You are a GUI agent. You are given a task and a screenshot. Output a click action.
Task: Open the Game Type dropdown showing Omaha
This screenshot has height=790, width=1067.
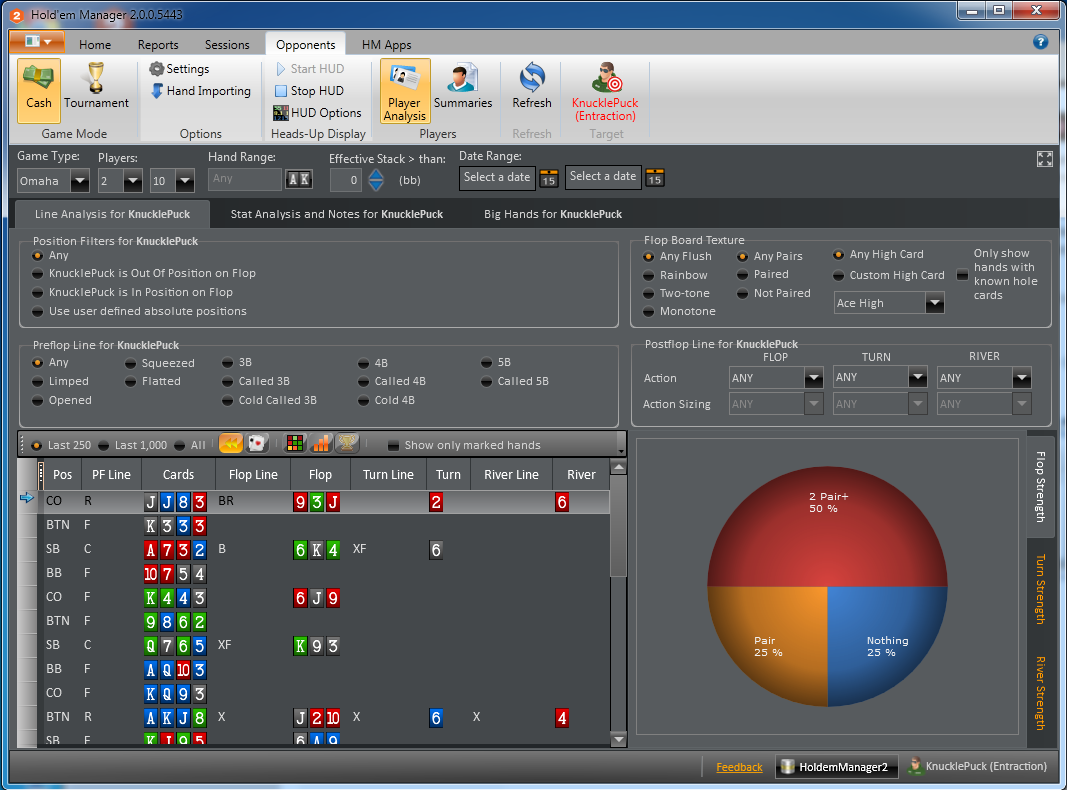(x=80, y=181)
